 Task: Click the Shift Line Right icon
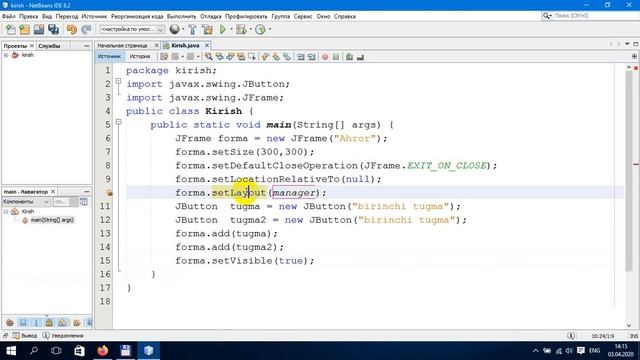coord(311,57)
